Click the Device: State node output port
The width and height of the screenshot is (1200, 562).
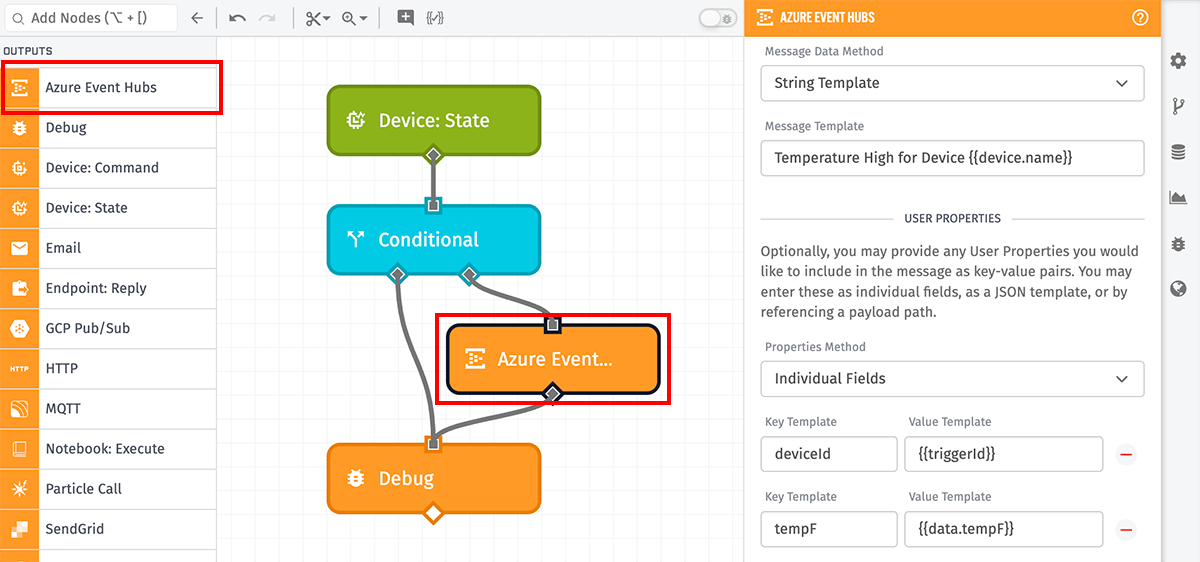click(x=433, y=155)
